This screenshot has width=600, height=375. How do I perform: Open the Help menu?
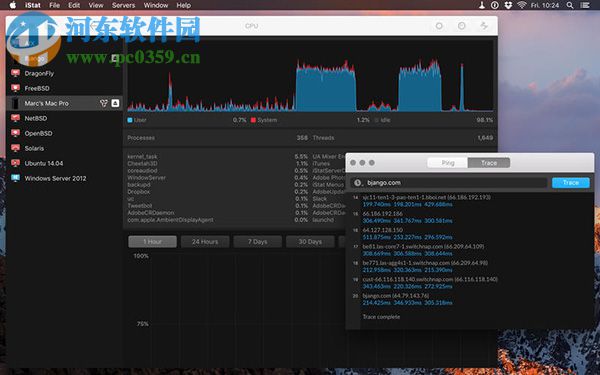pos(184,5)
